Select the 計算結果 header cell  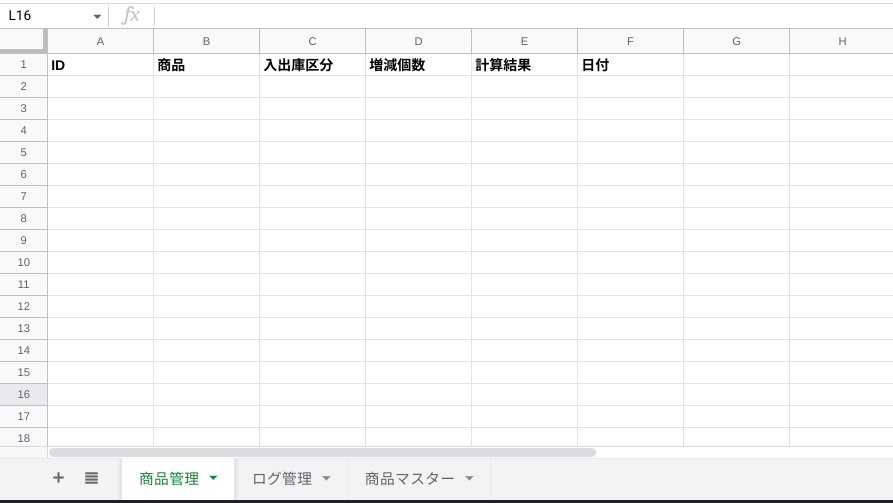pos(524,65)
